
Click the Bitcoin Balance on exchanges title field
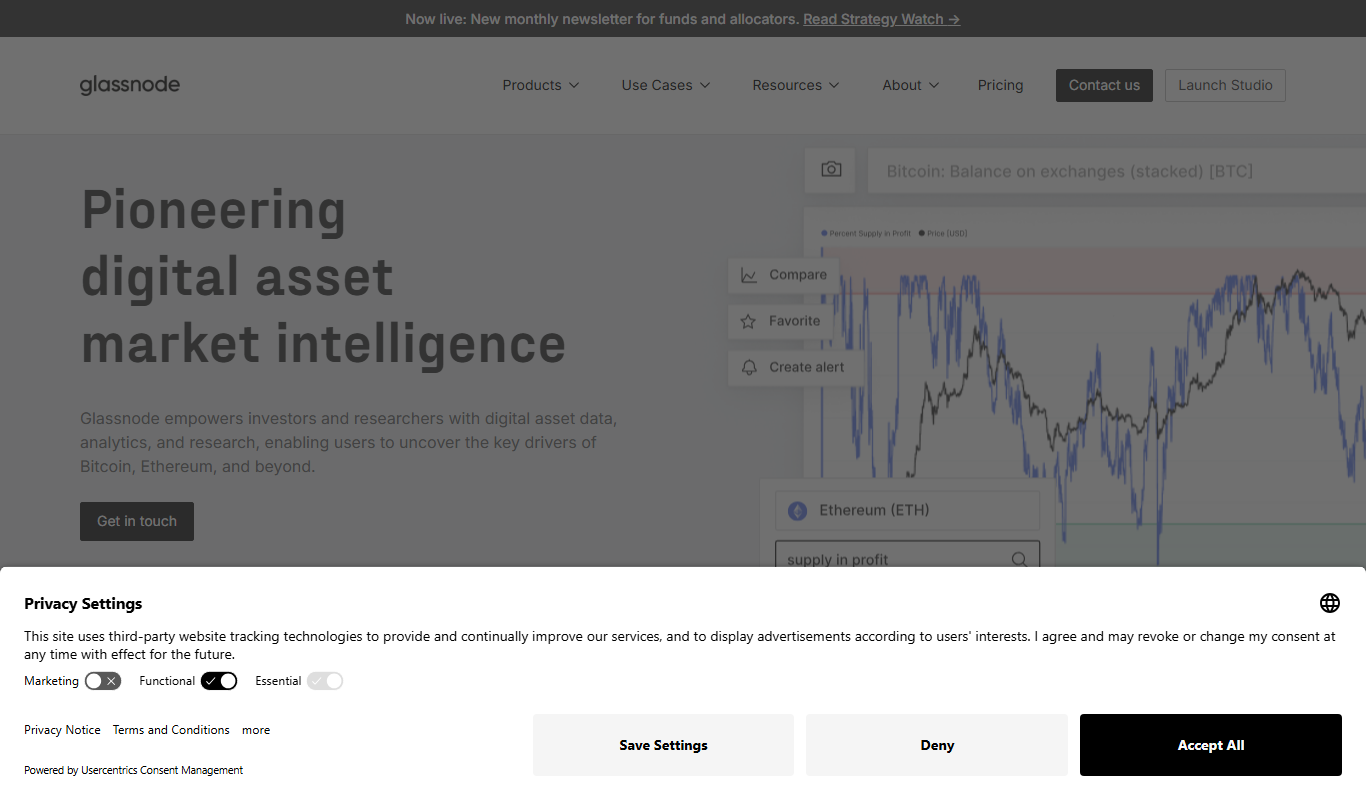click(x=1116, y=171)
